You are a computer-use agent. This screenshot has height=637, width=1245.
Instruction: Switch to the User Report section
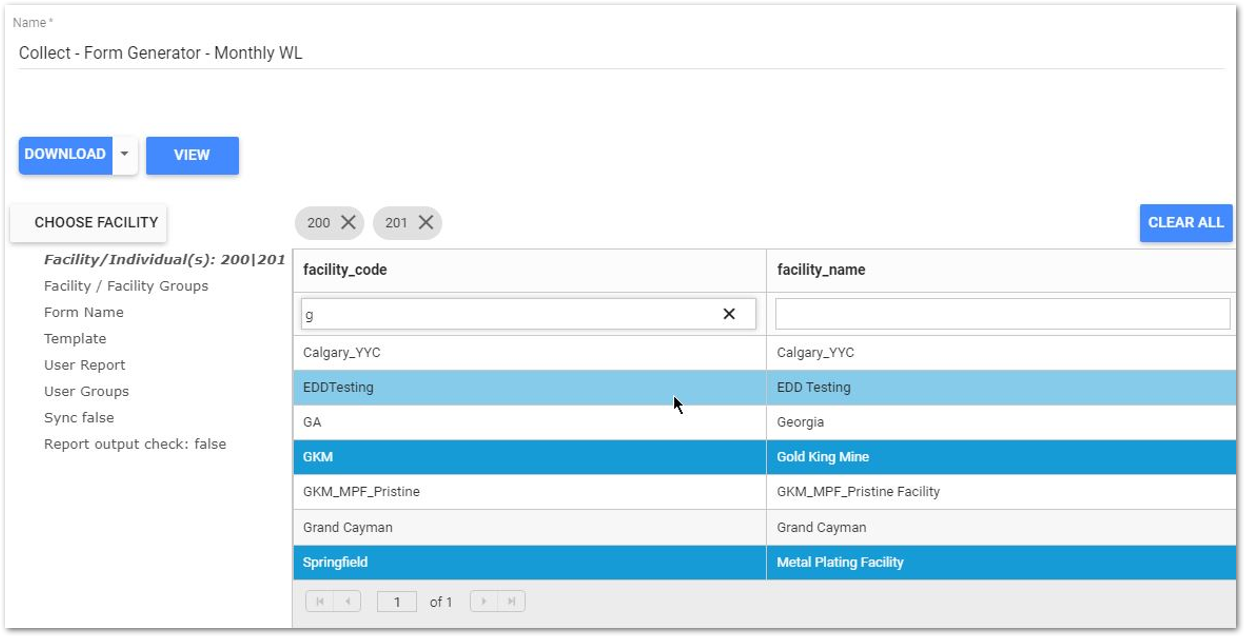84,364
